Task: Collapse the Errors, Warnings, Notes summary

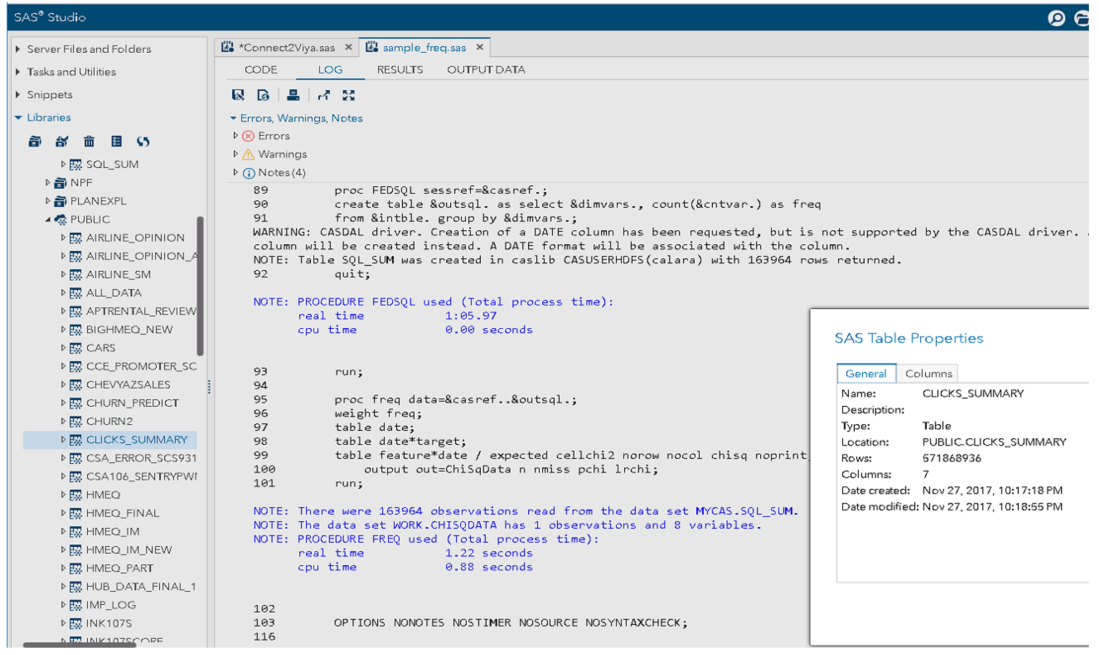Action: tap(233, 118)
